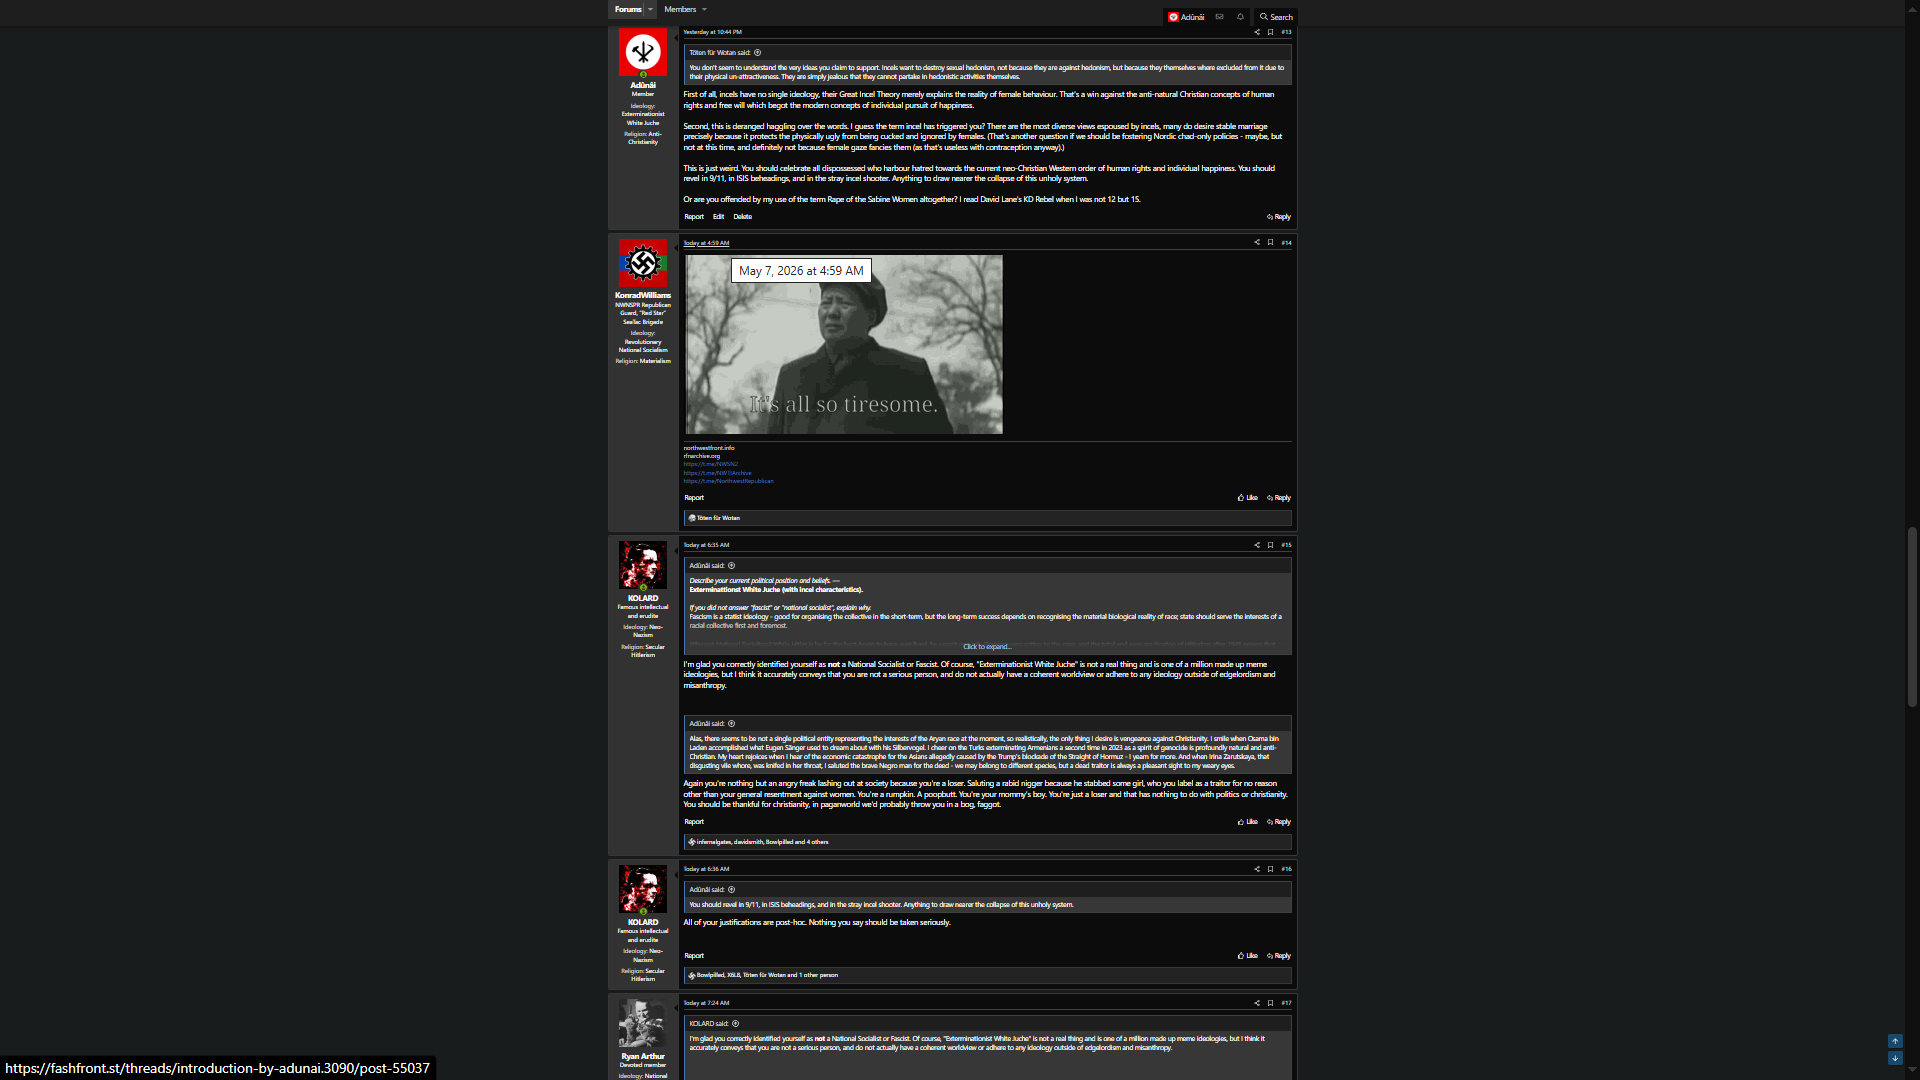View '1 other person' reactions on post #16
Screen dimensions: 1920x1080
click(x=819, y=975)
